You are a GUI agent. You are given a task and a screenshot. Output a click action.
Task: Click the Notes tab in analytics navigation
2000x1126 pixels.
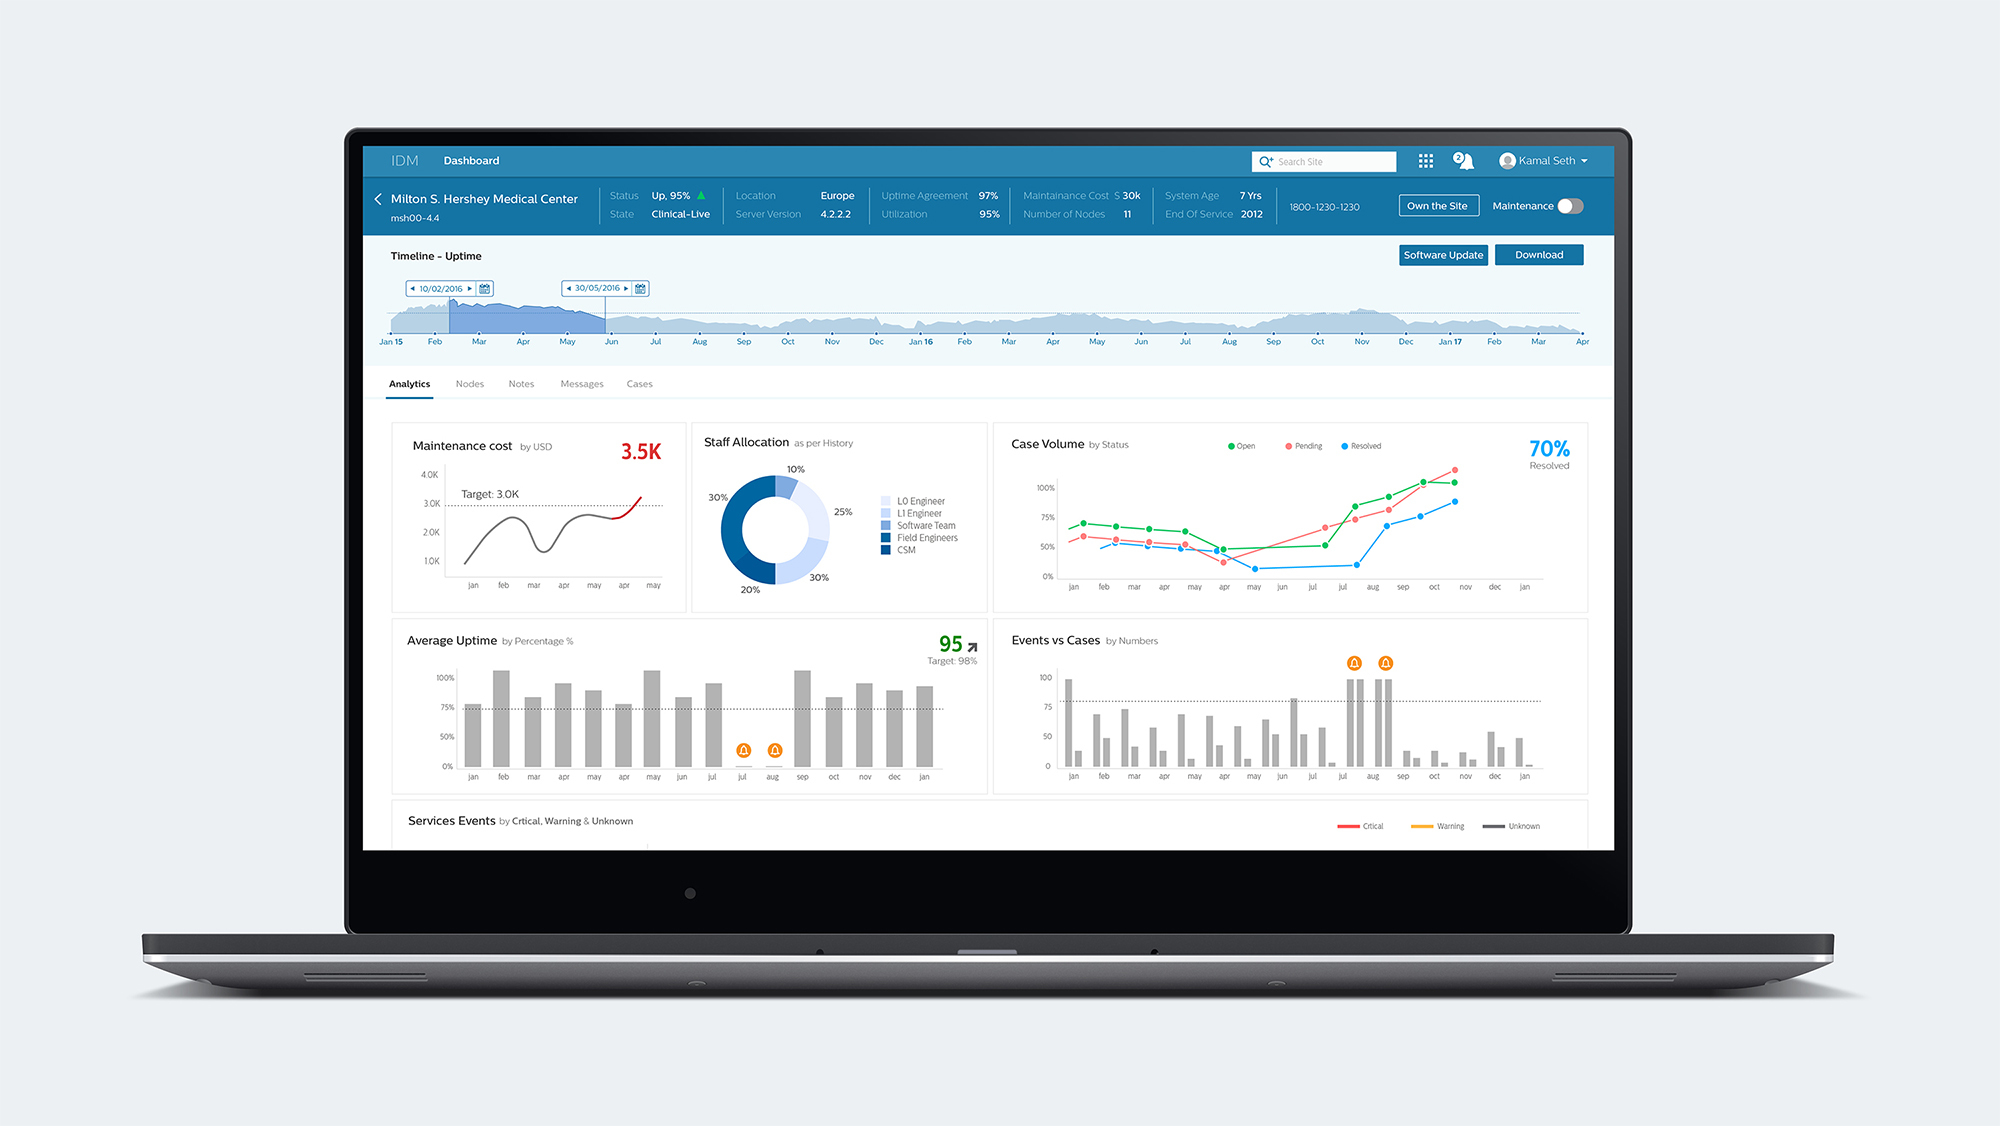point(518,383)
